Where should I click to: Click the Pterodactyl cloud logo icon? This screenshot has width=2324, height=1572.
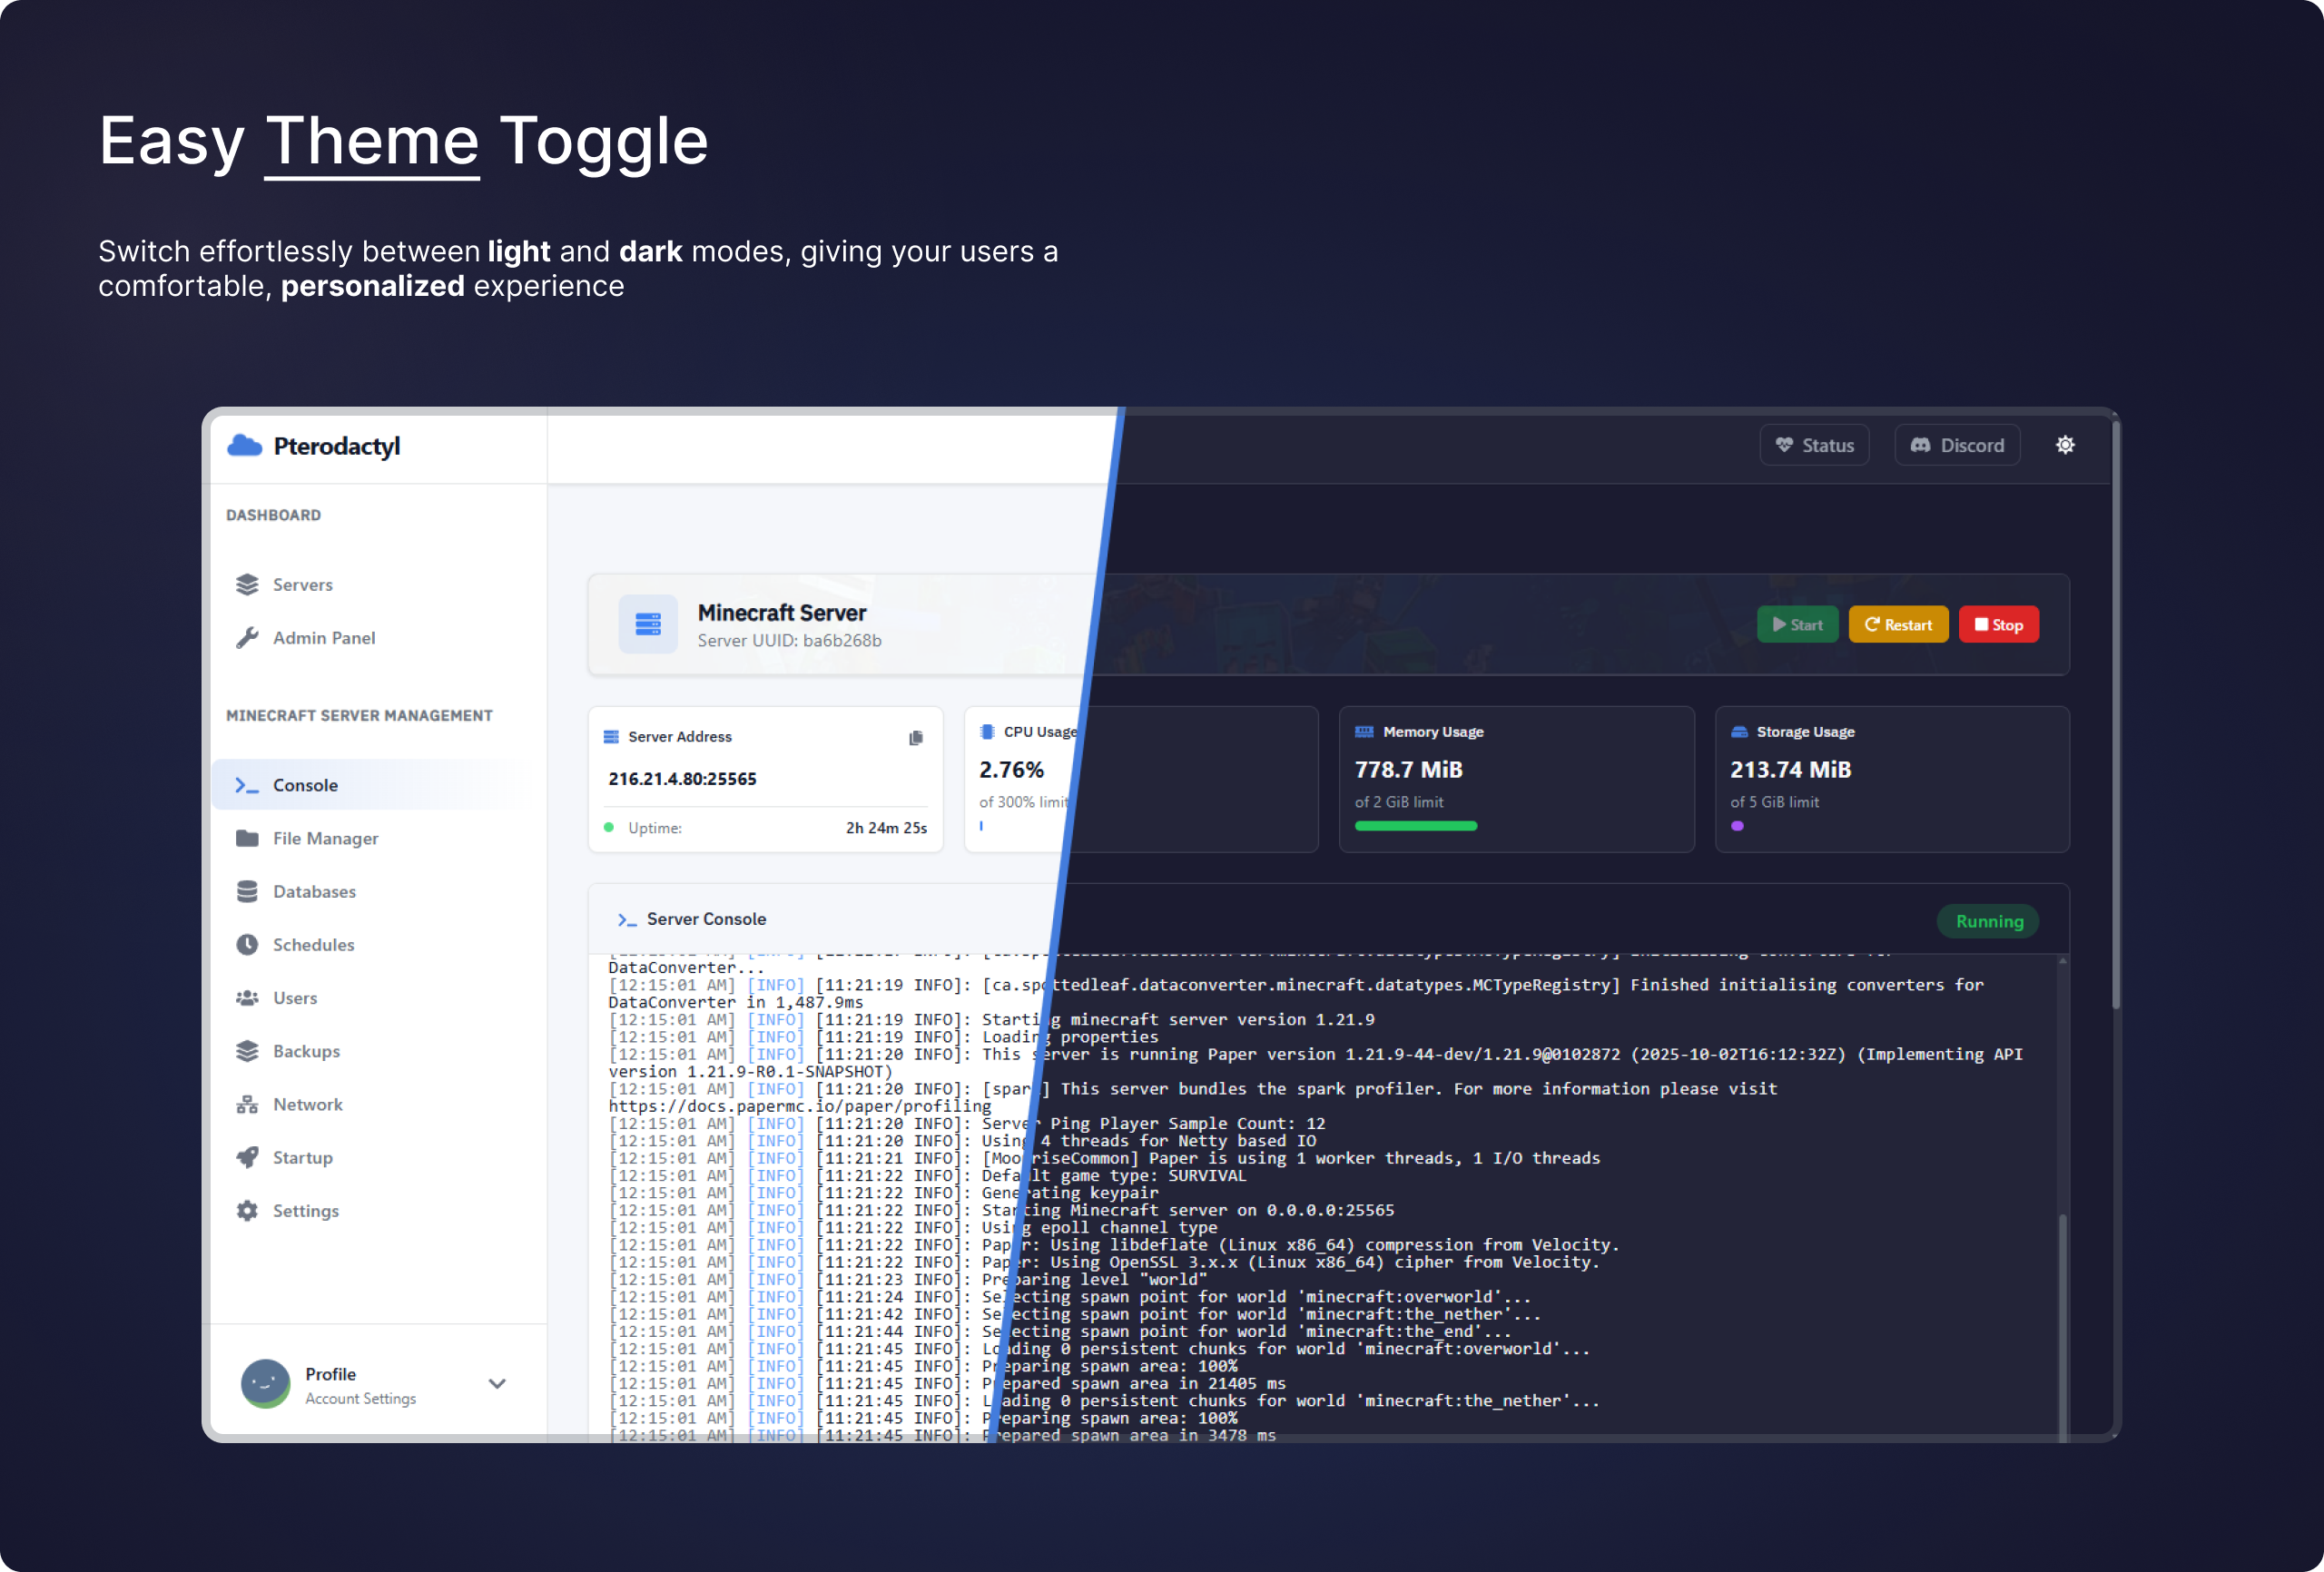pyautogui.click(x=245, y=446)
